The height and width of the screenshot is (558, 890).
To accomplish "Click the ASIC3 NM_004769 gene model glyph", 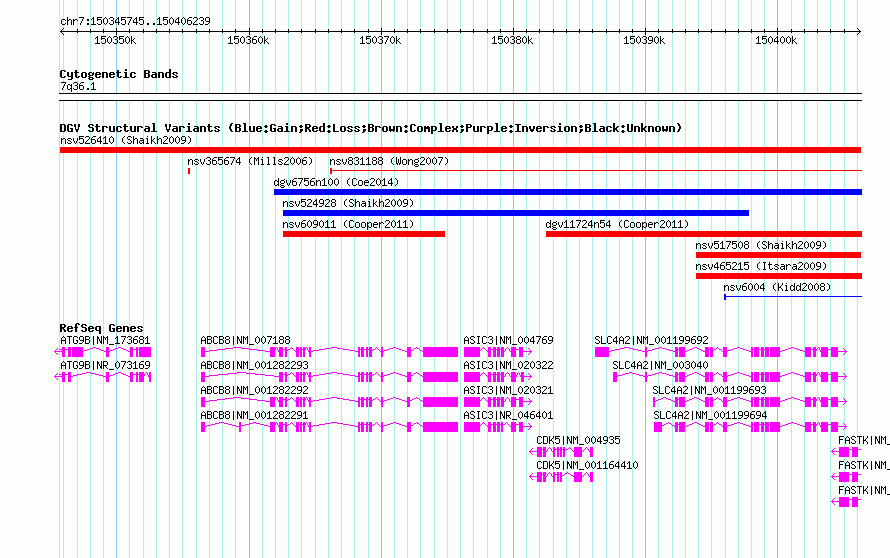I will [x=498, y=352].
